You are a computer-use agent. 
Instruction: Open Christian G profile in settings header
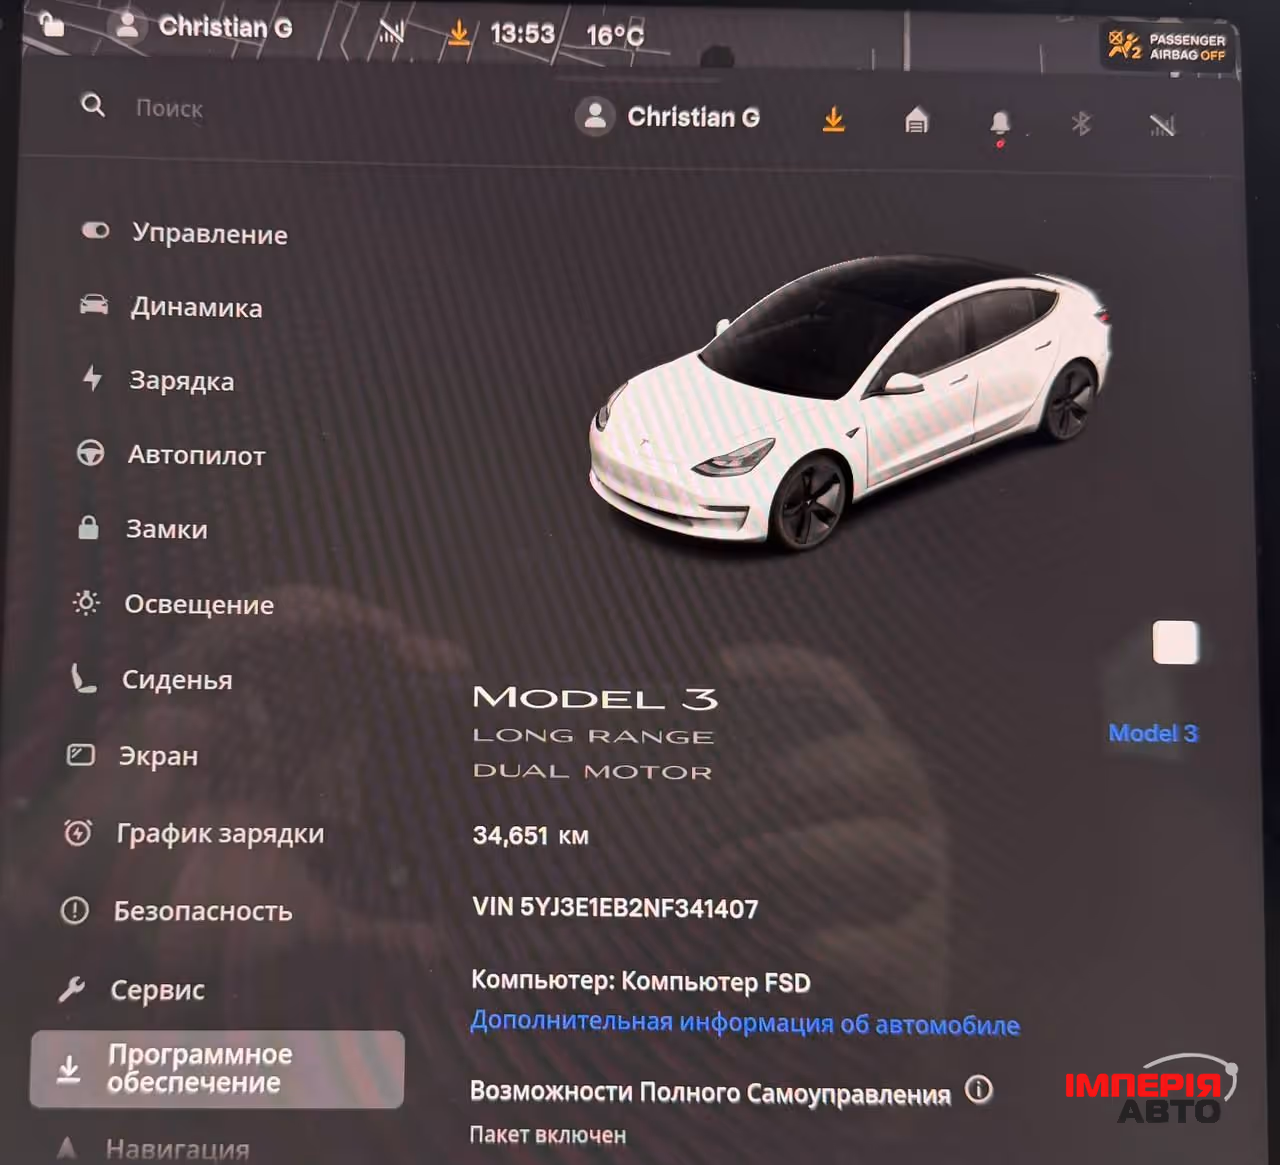[667, 117]
